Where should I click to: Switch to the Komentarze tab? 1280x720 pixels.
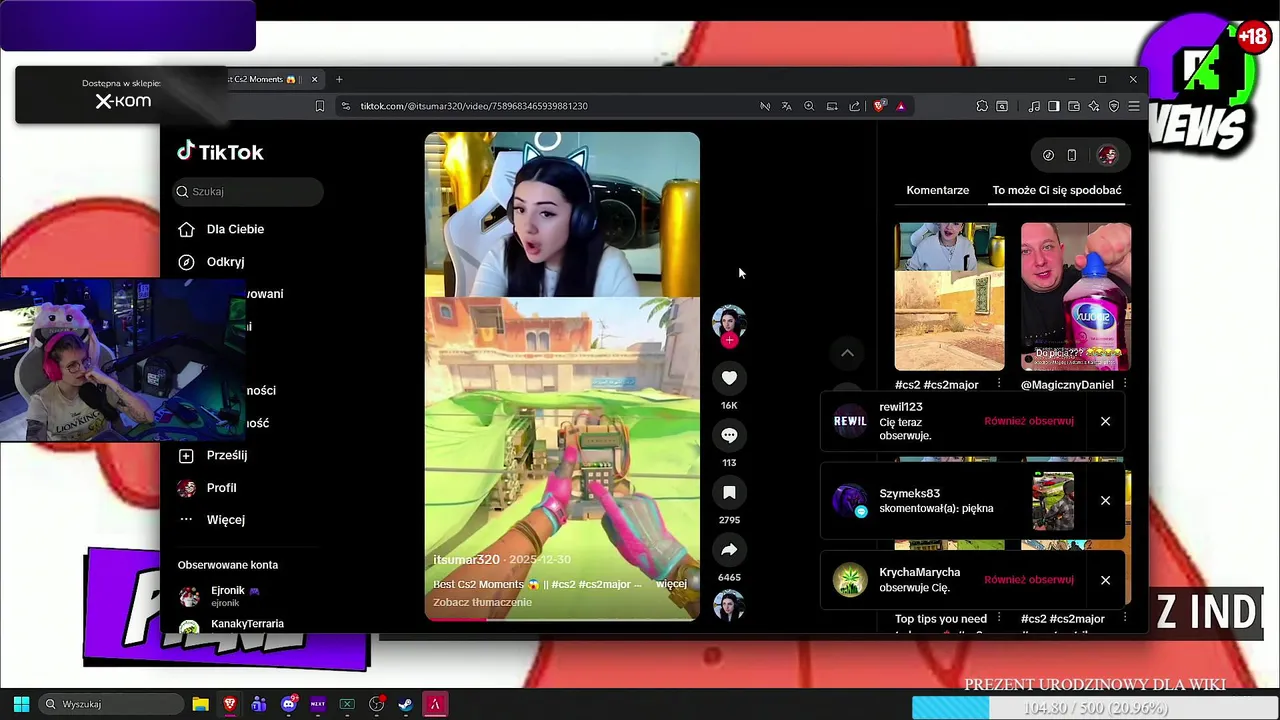pyautogui.click(x=937, y=190)
